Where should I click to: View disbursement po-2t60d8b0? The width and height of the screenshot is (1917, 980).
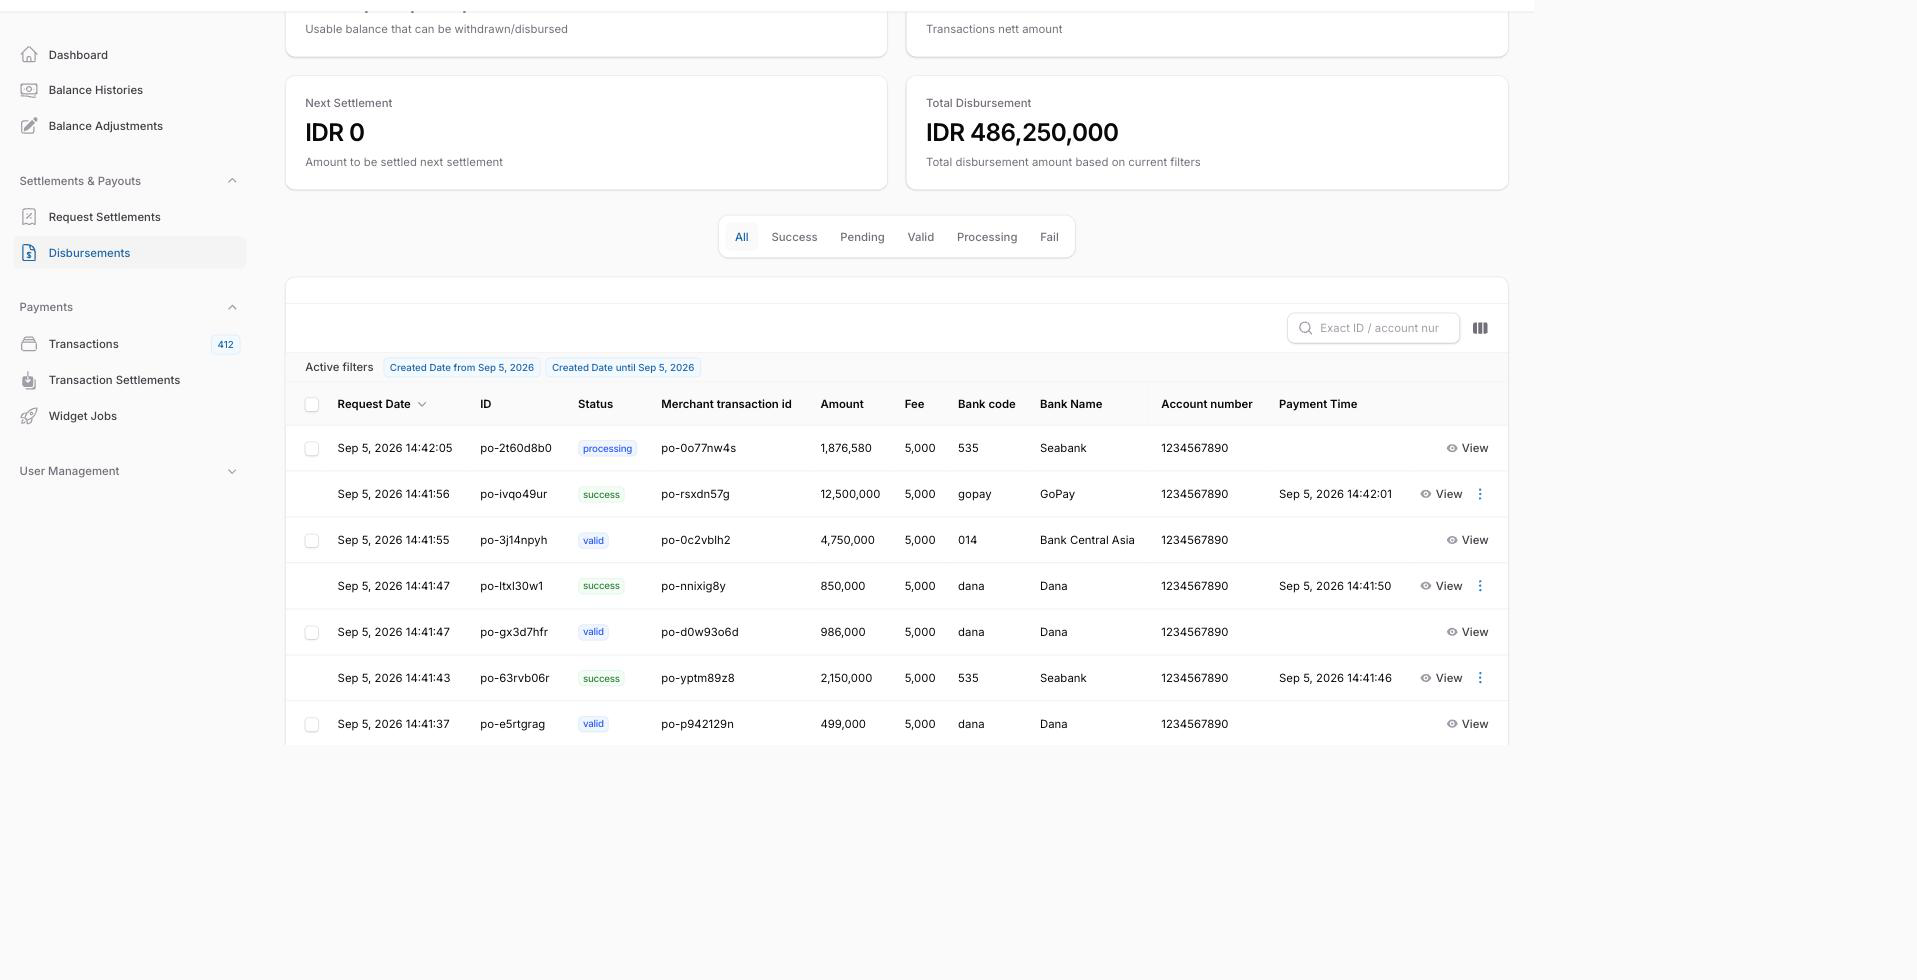pyautogui.click(x=1467, y=448)
